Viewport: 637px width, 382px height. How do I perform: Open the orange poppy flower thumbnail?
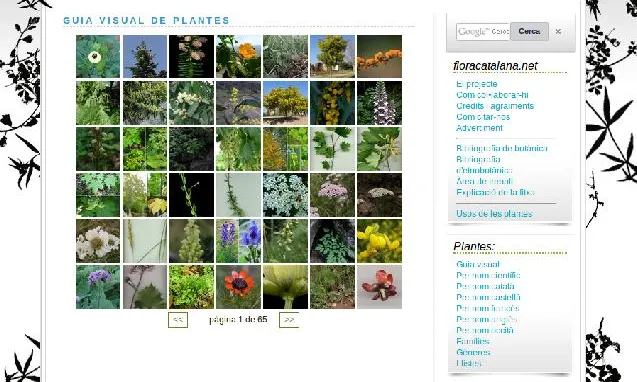pyautogui.click(x=238, y=56)
